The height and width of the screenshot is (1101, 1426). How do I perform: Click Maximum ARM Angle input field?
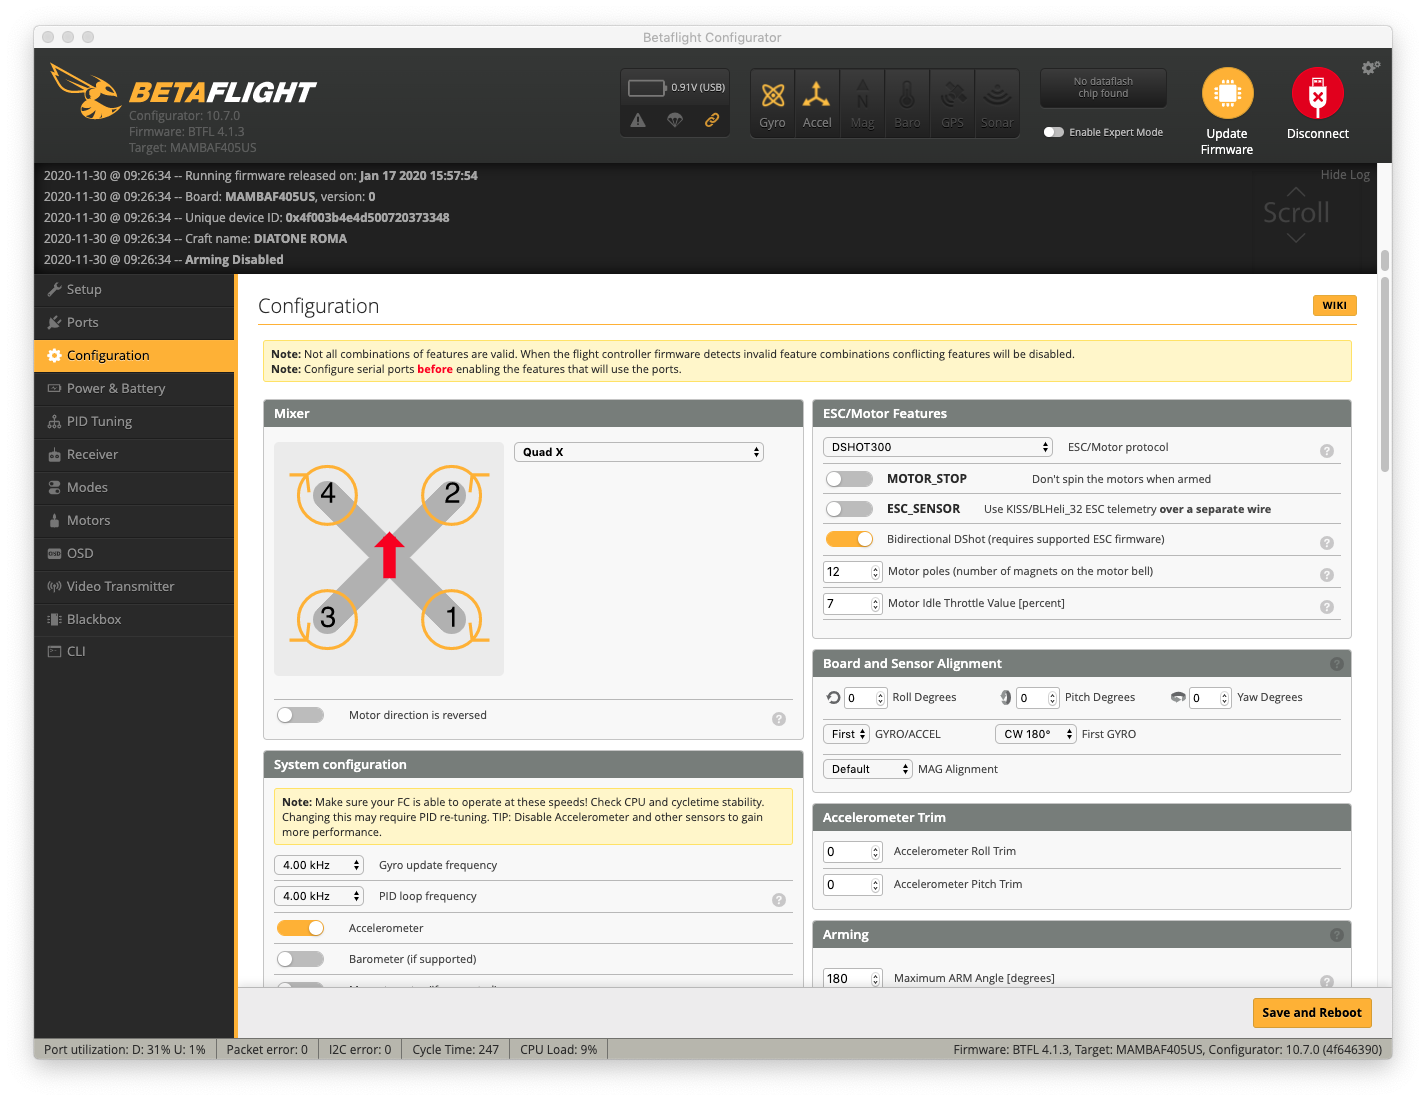coord(852,979)
